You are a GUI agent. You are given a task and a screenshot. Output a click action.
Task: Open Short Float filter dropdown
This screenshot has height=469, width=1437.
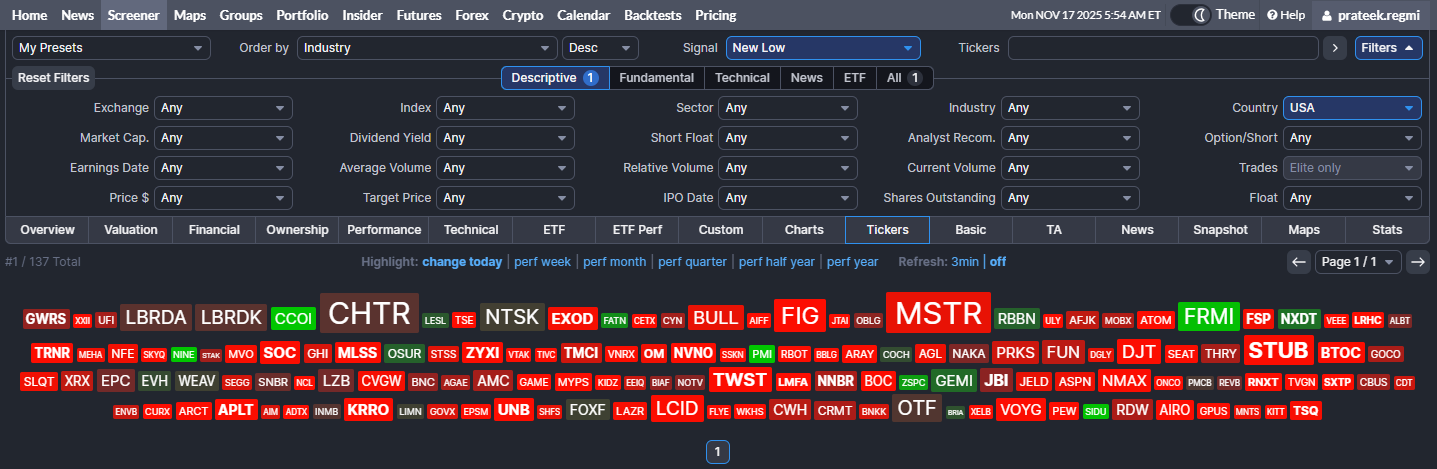[788, 138]
